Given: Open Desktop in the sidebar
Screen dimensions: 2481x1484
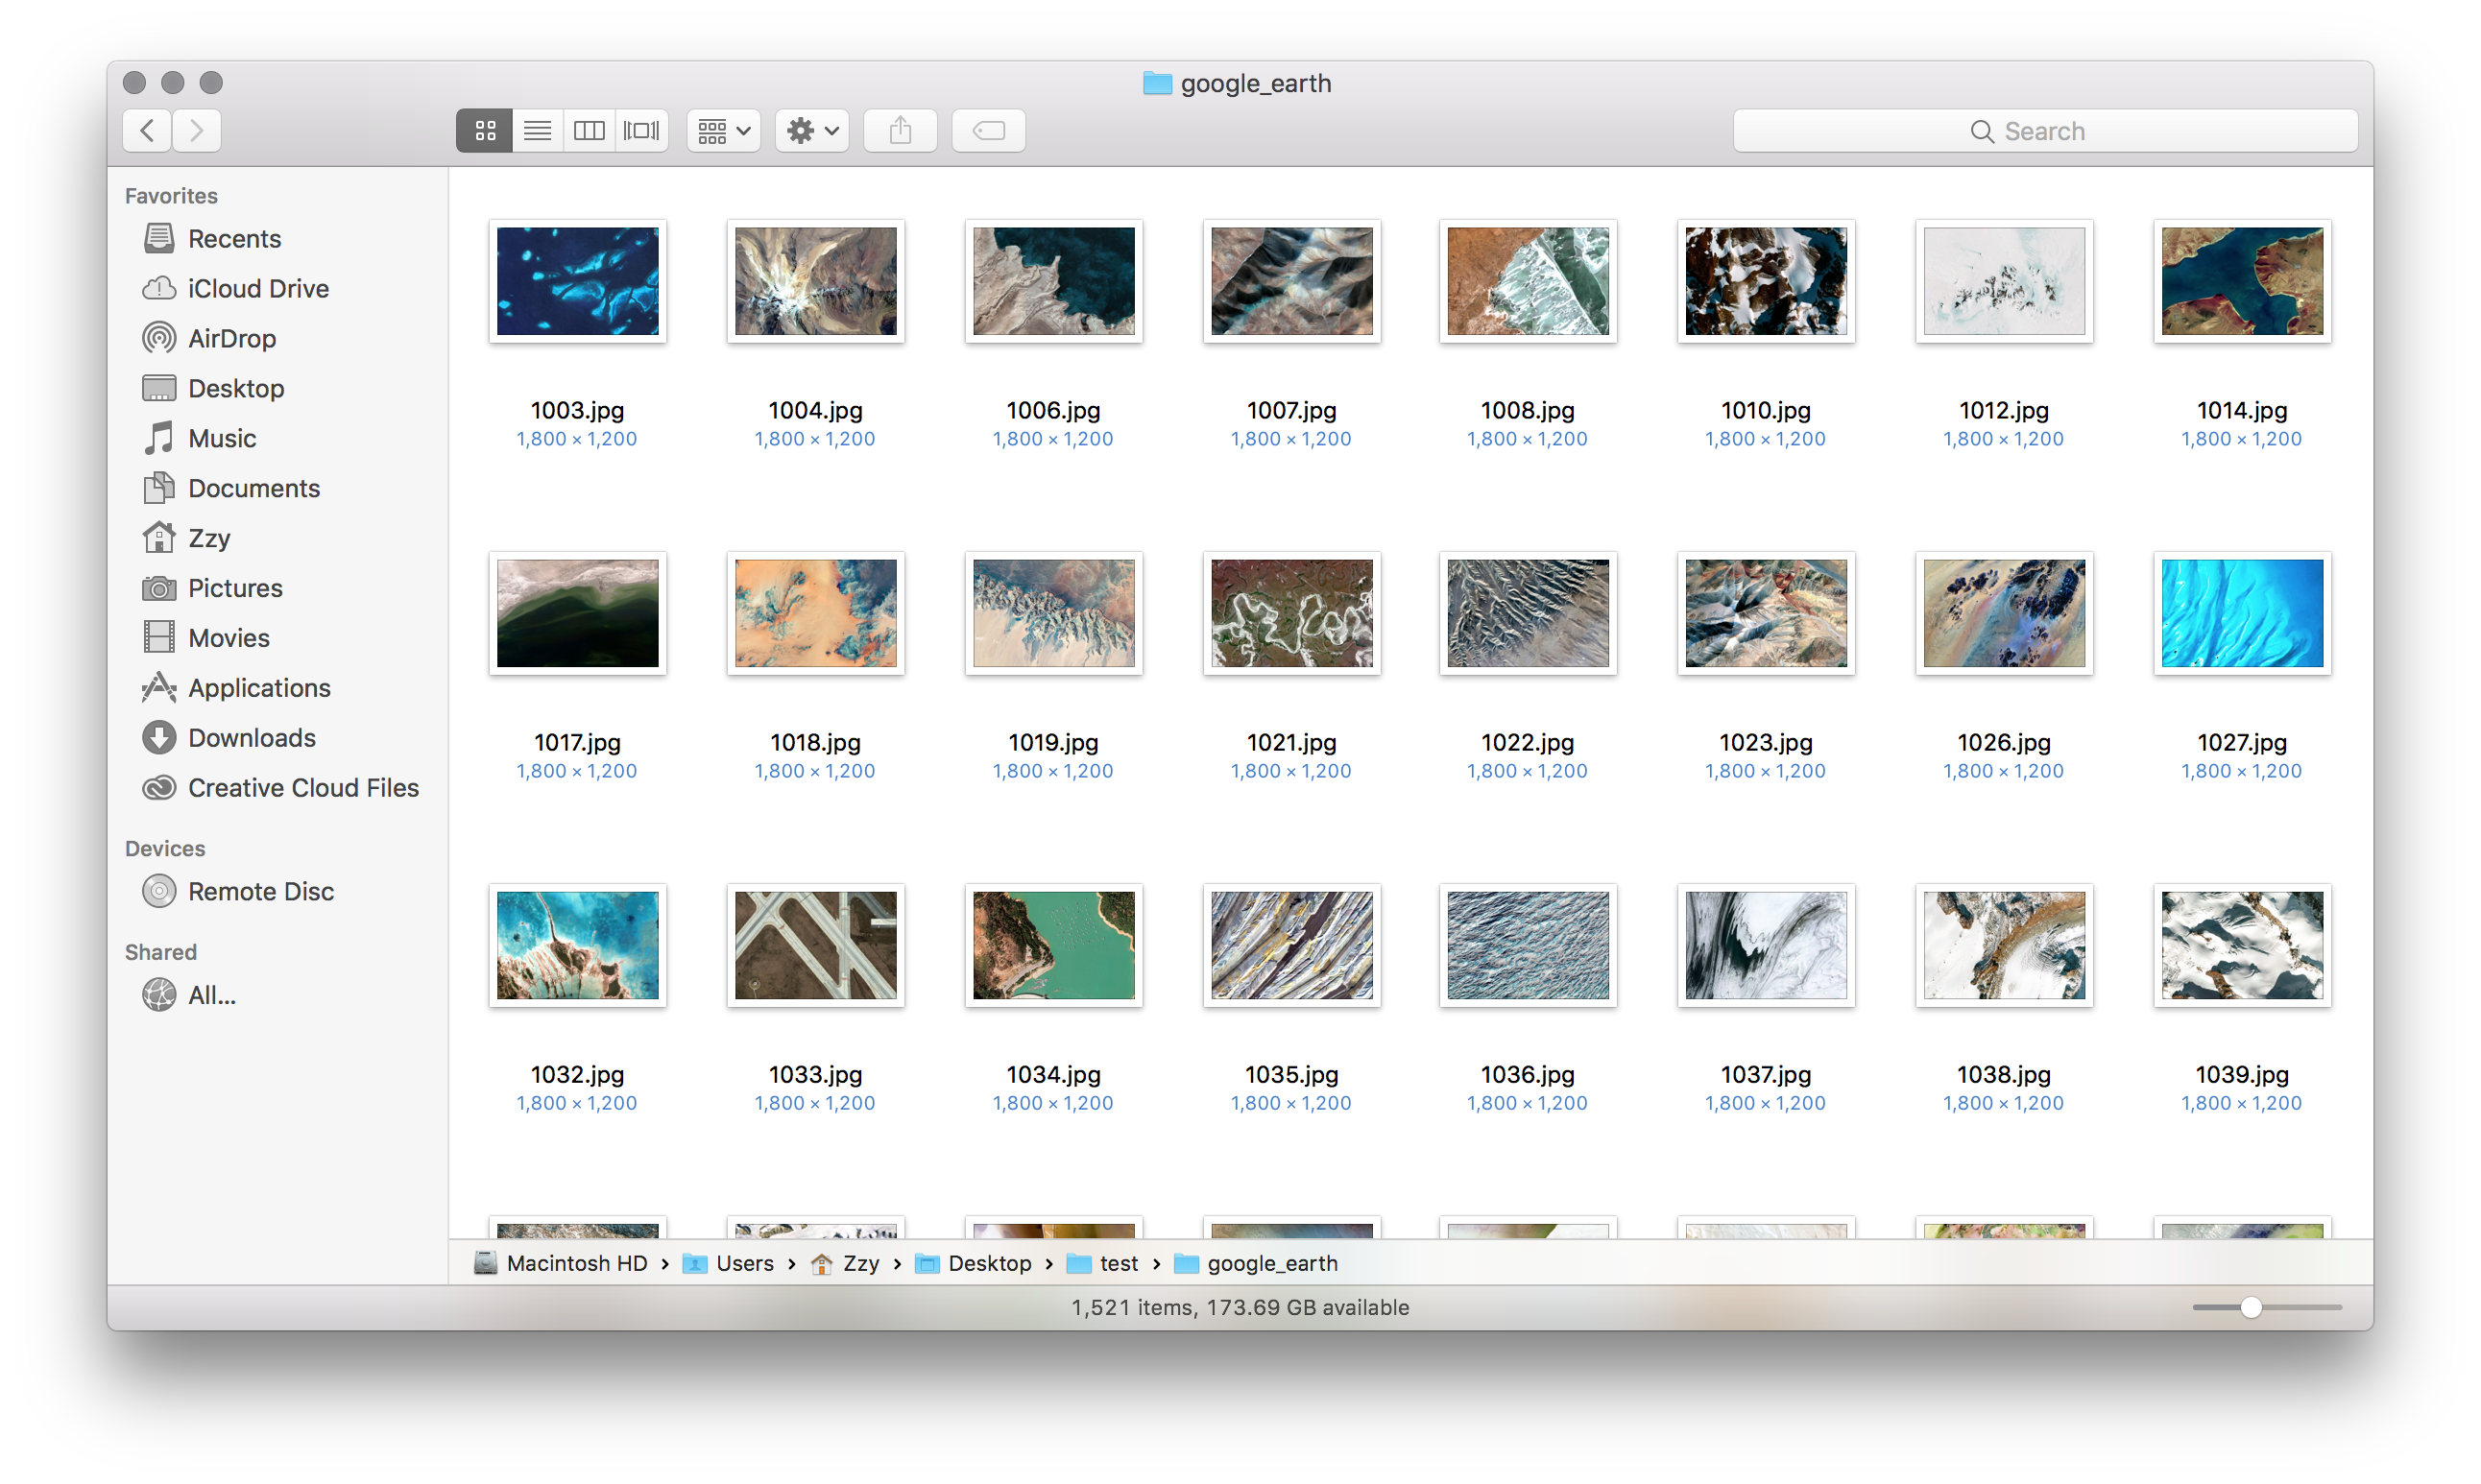Looking at the screenshot, I should pos(213,389).
